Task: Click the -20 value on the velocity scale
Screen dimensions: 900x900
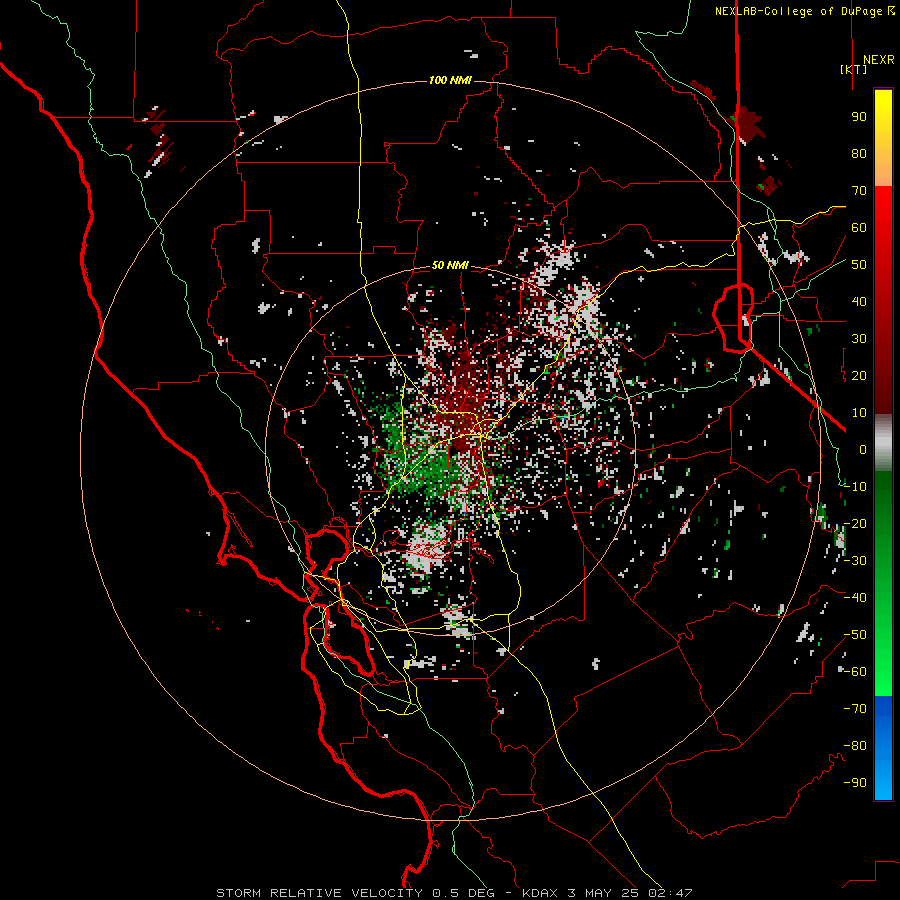Action: coord(855,524)
